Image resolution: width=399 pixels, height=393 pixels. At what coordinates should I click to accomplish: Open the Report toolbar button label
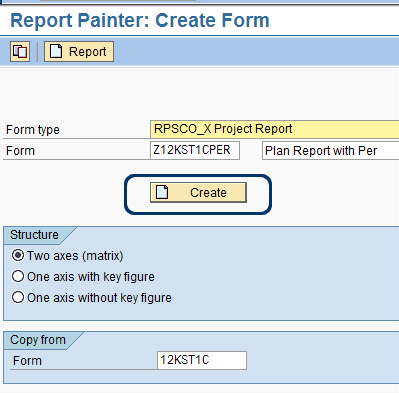pyautogui.click(x=87, y=52)
